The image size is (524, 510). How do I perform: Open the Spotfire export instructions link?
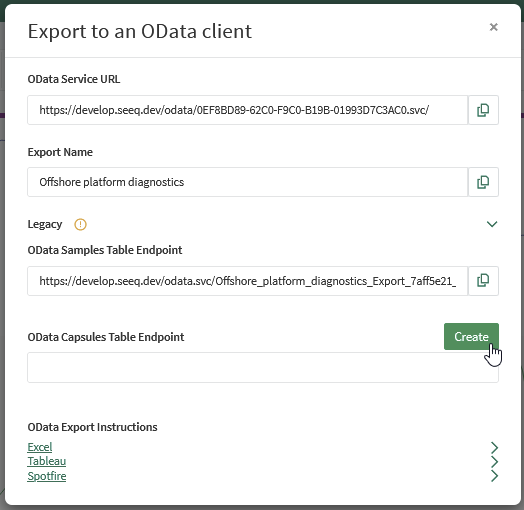(47, 476)
